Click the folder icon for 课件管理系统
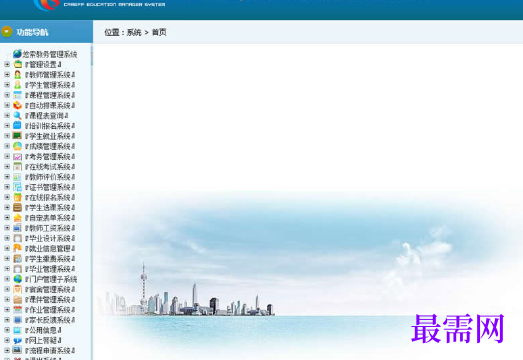The height and width of the screenshot is (360, 523). click(17, 299)
